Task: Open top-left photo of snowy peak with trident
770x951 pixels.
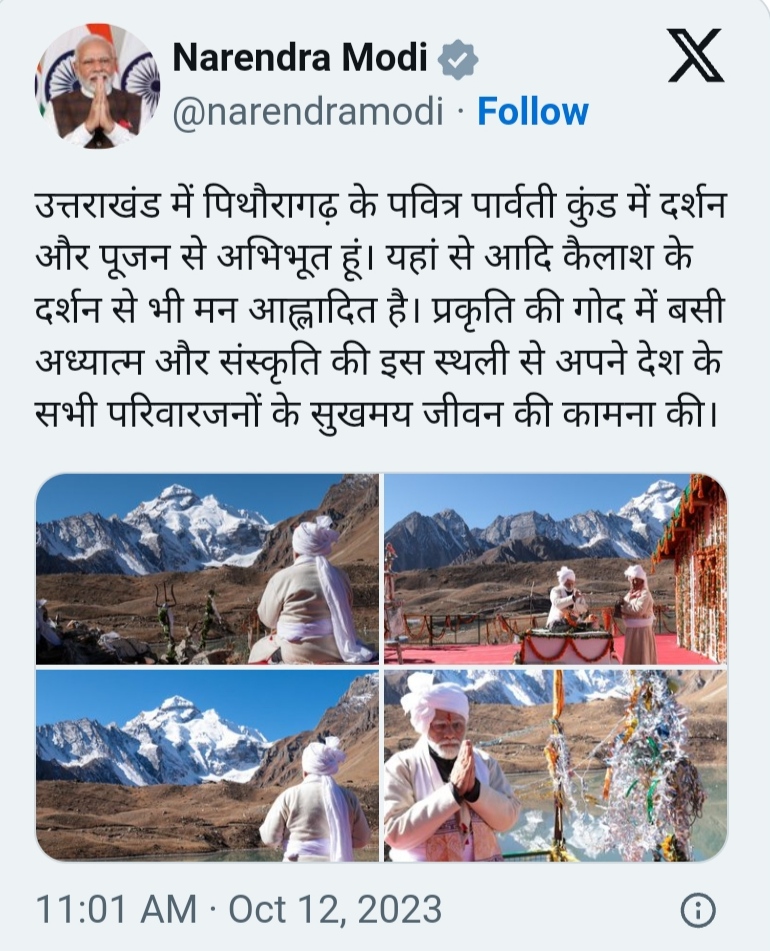Action: (x=207, y=569)
